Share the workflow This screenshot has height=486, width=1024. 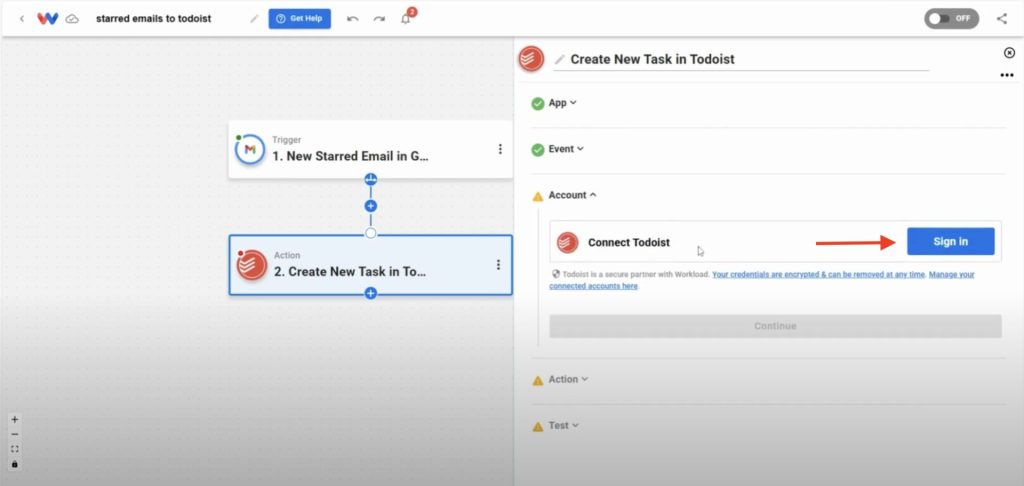pyautogui.click(x=1002, y=18)
